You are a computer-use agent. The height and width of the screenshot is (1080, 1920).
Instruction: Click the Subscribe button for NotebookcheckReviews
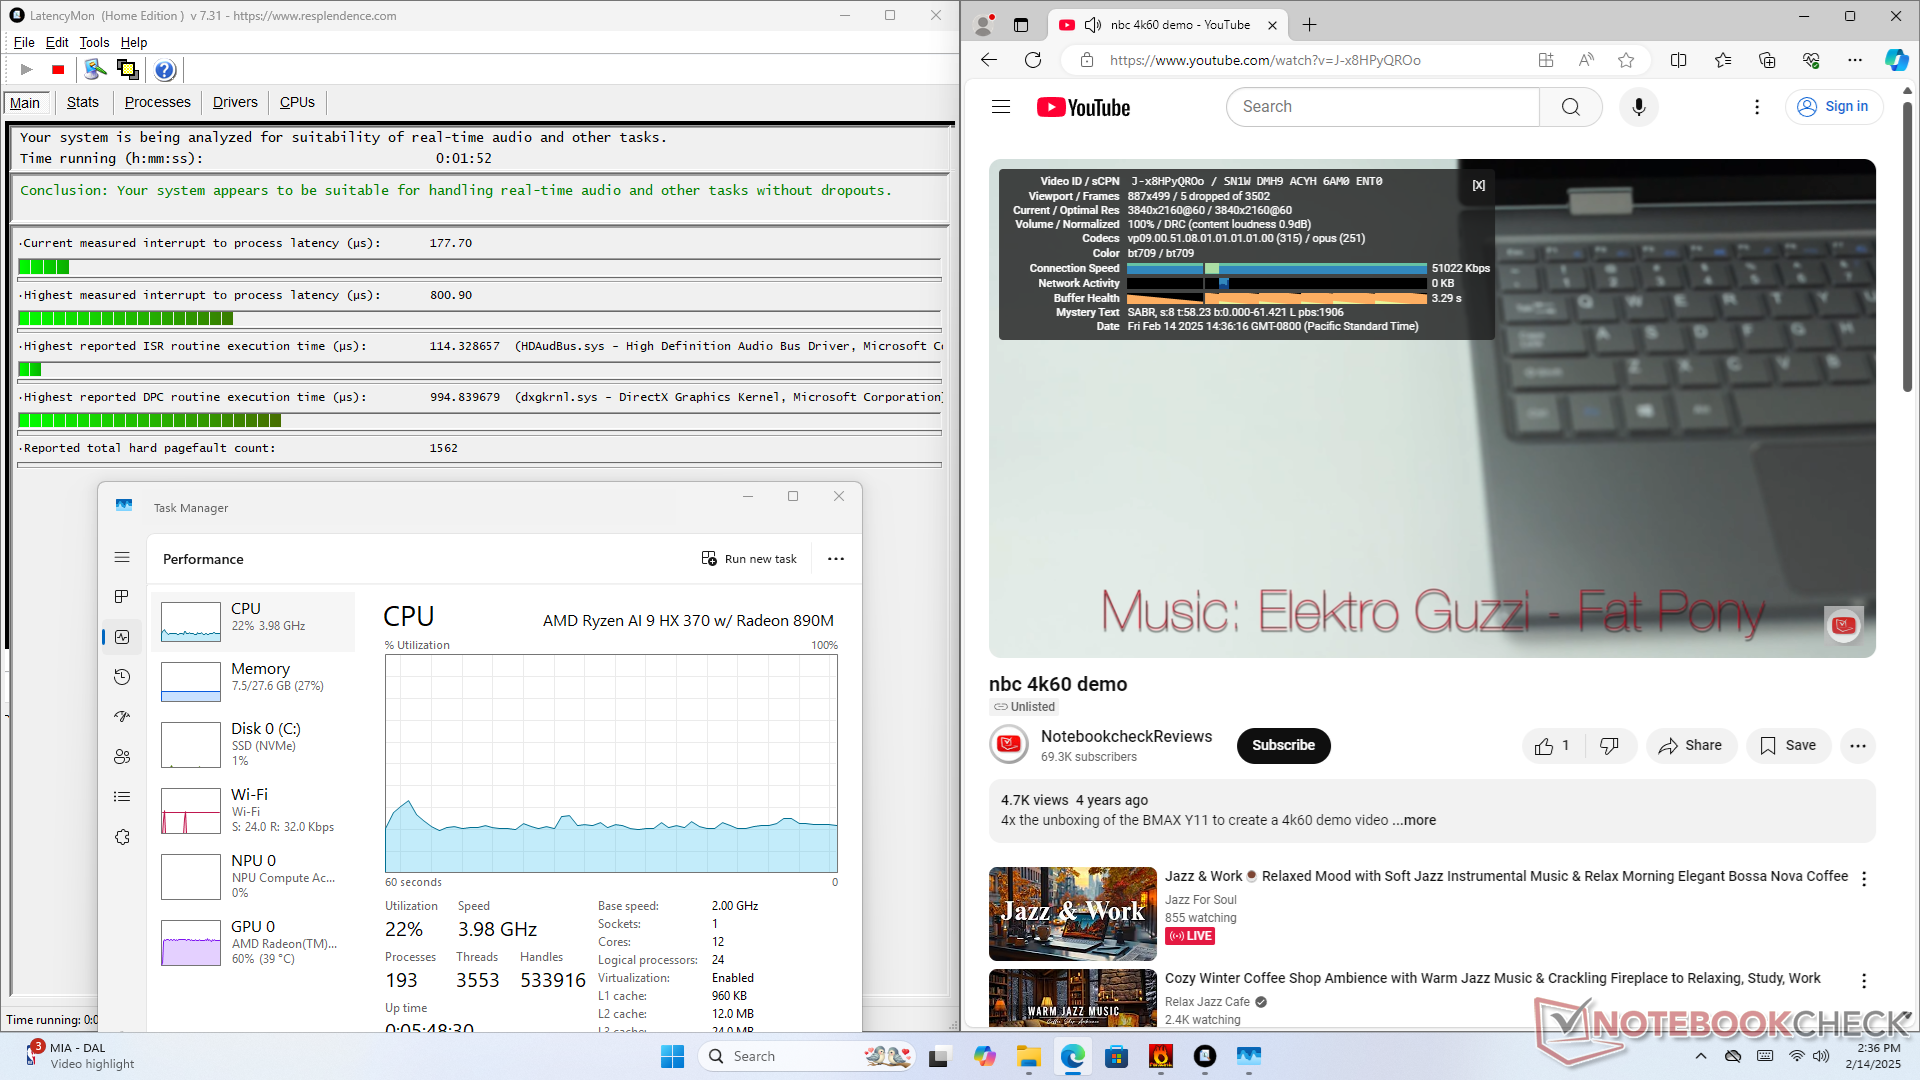pyautogui.click(x=1283, y=746)
